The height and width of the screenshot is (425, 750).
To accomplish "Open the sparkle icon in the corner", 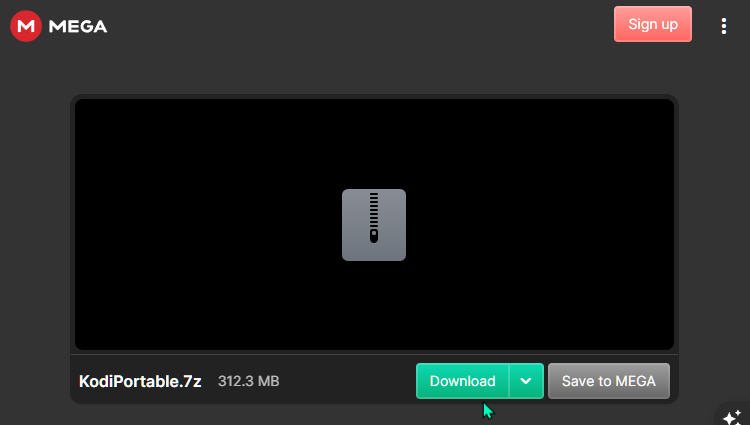I will [x=732, y=417].
